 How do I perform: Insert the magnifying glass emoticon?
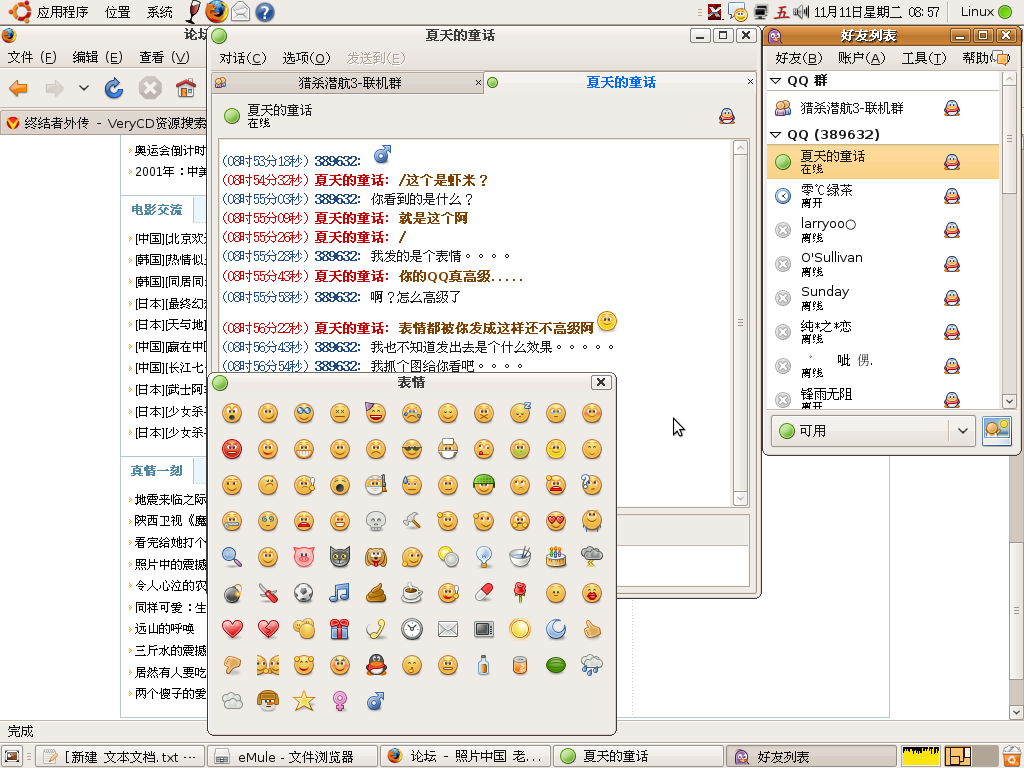(232, 557)
